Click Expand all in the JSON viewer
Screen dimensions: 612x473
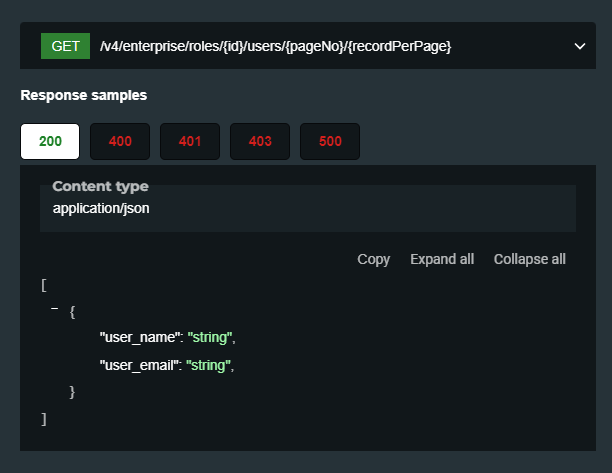(442, 259)
